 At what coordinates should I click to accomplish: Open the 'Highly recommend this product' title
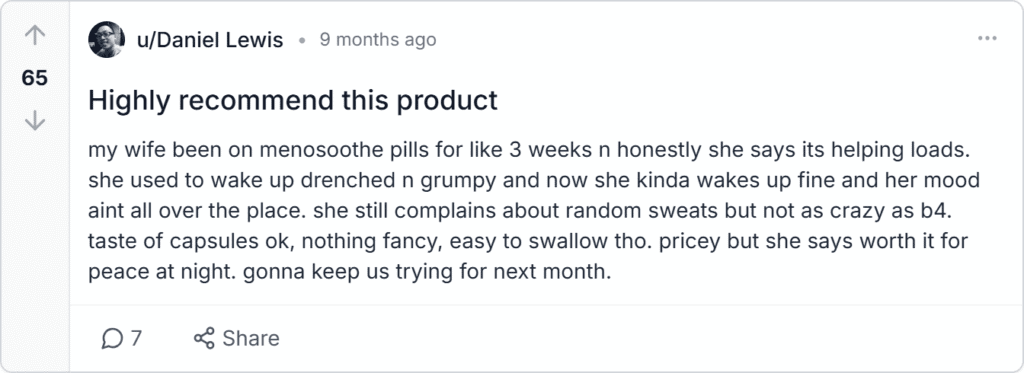(x=293, y=101)
